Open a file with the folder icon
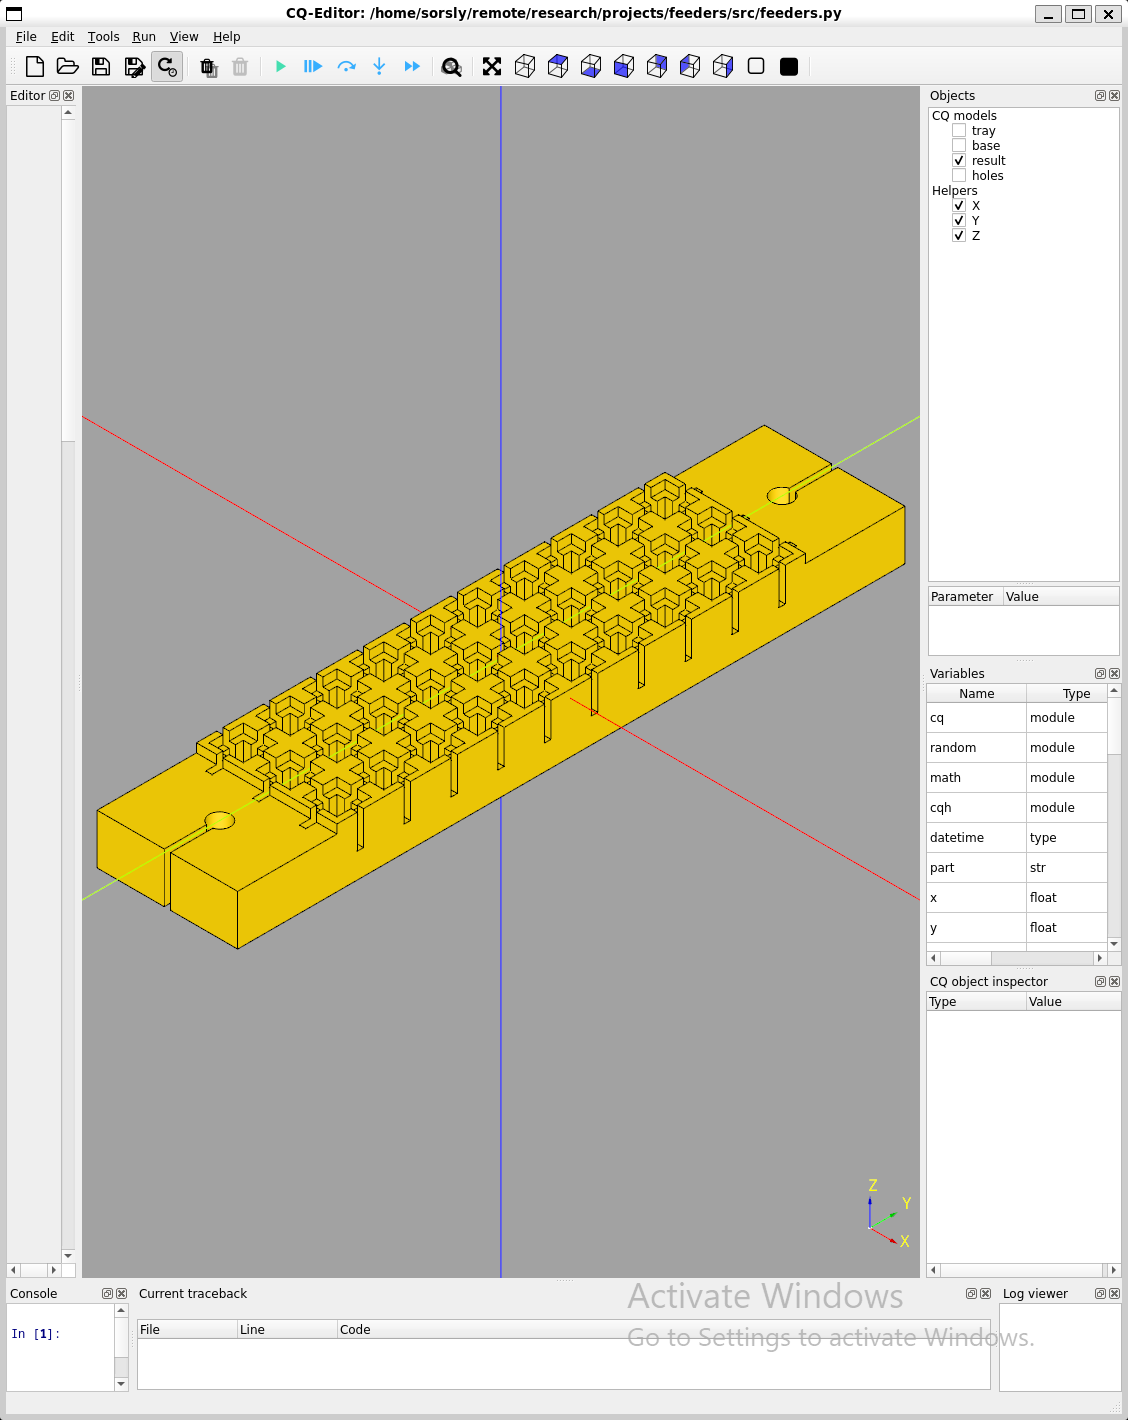Screen dimensions: 1128x1420 click(68, 67)
